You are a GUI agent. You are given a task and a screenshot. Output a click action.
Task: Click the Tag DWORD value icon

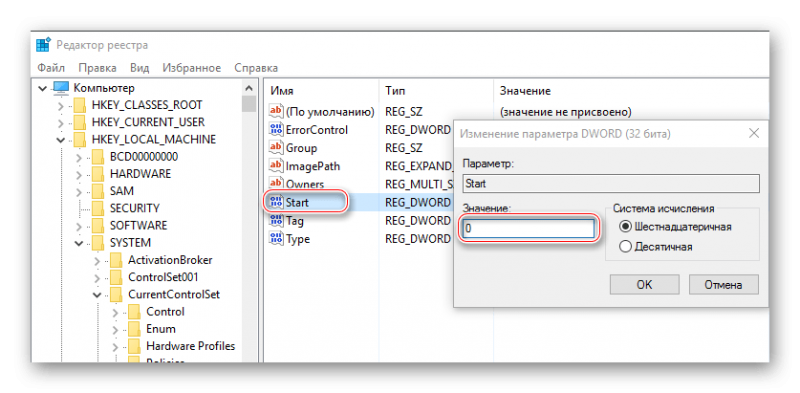[x=276, y=221]
